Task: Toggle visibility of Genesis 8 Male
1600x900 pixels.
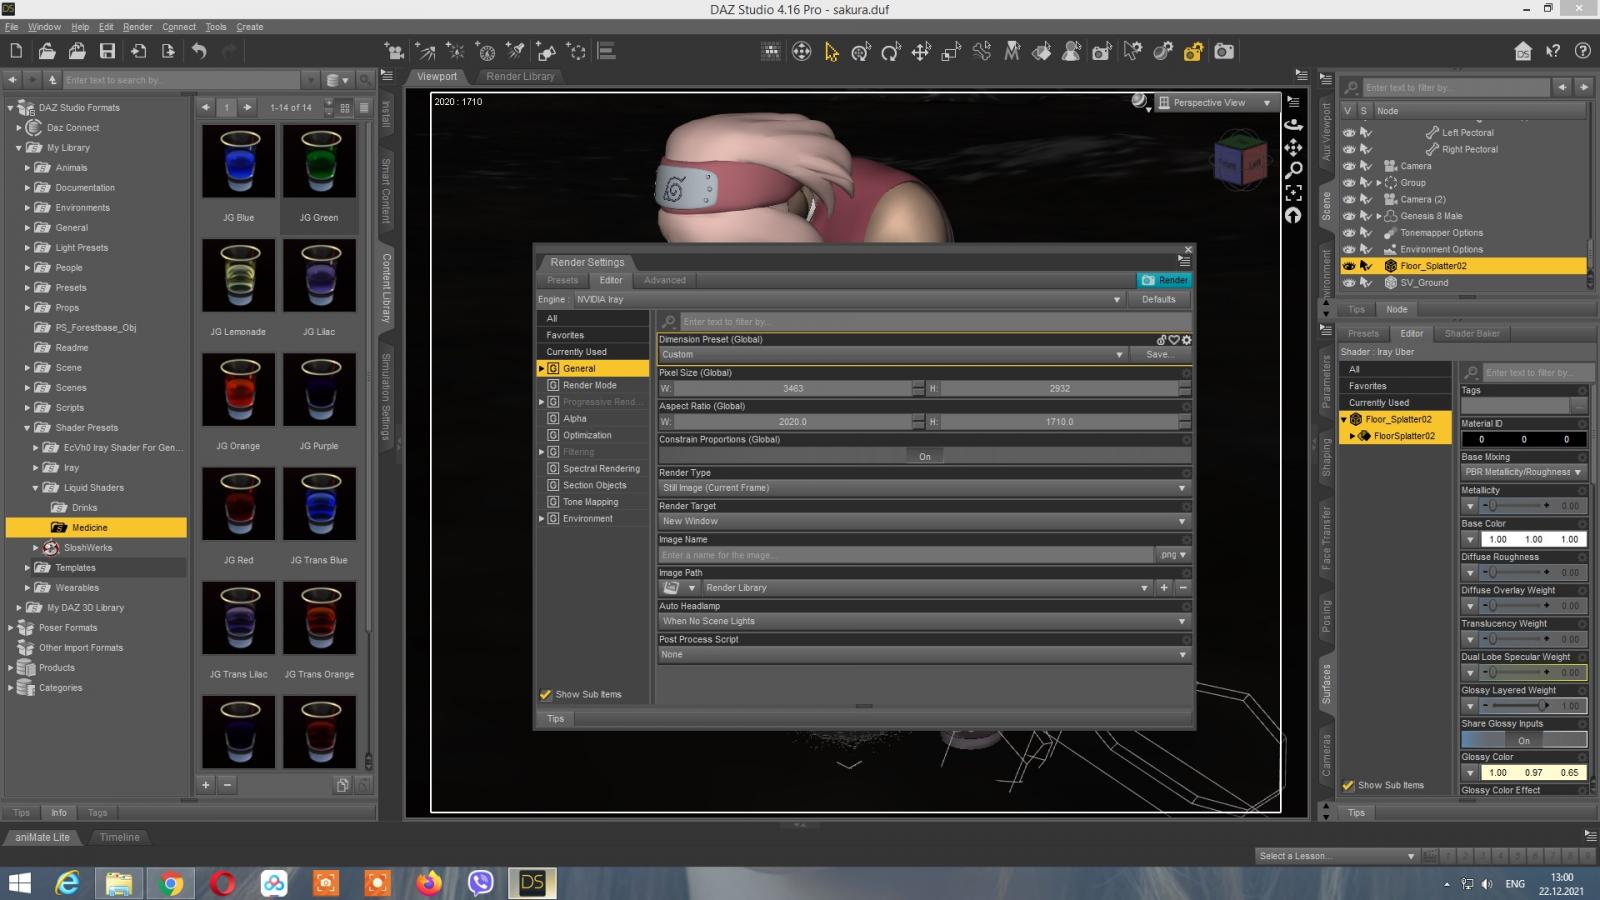Action: [1349, 216]
